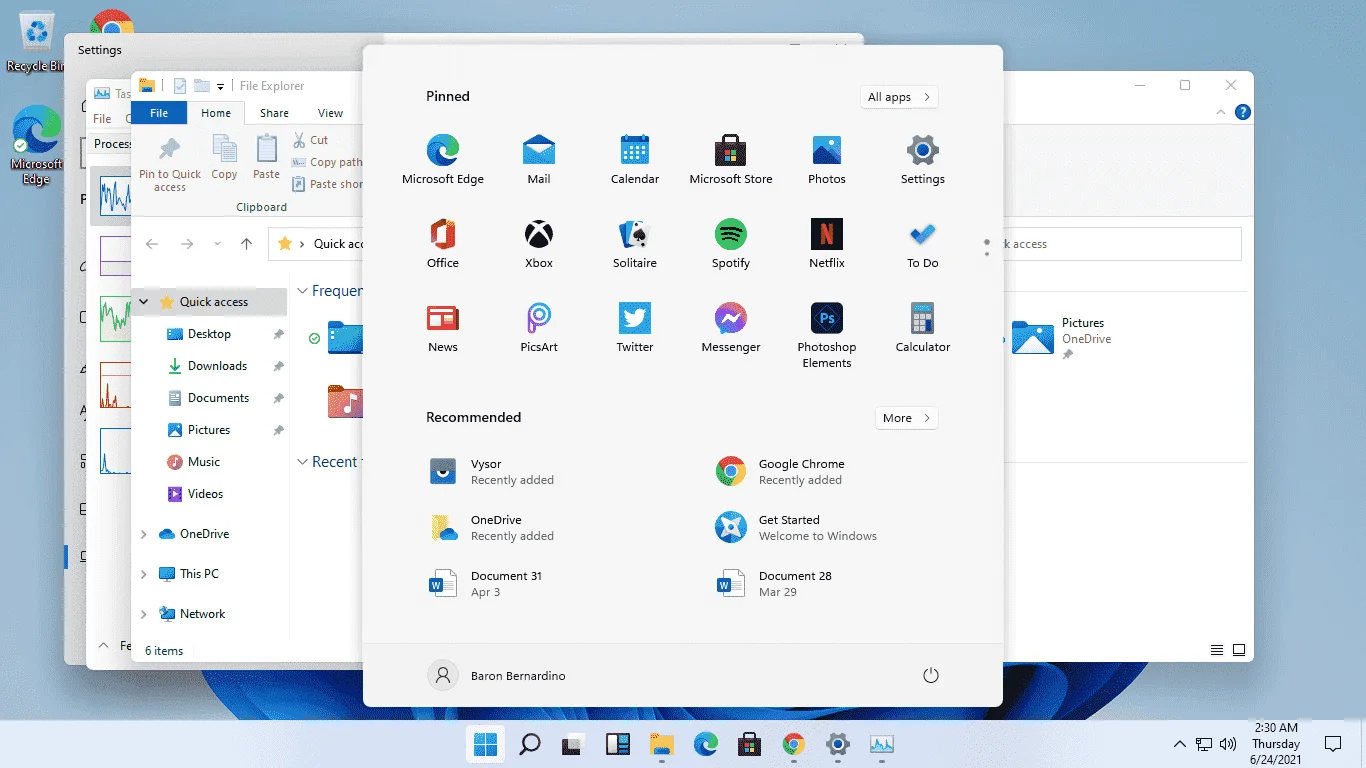This screenshot has width=1366, height=768.
Task: Open the recent locations dropdown in File Explorer
Action: coord(217,244)
